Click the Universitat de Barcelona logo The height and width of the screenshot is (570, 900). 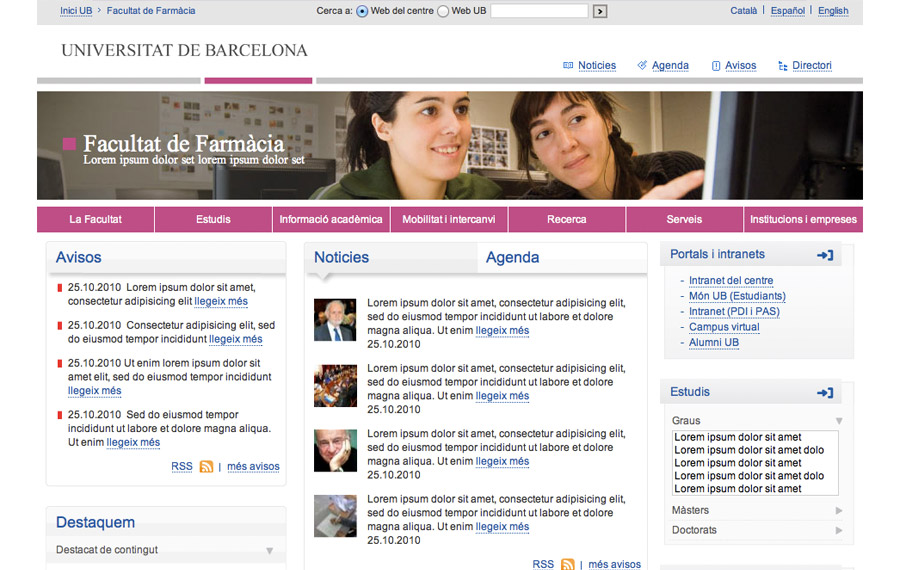[x=184, y=51]
